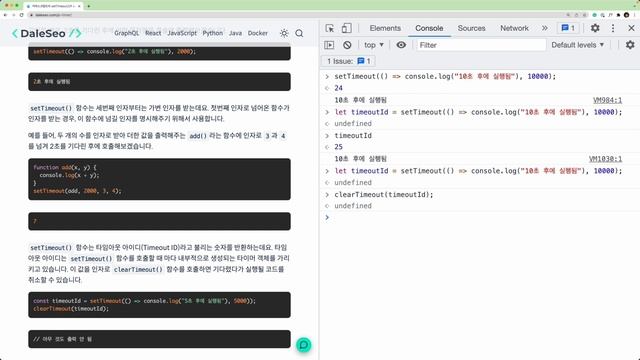Open console settings gear
Screen dimensions: 640x360
630,45
